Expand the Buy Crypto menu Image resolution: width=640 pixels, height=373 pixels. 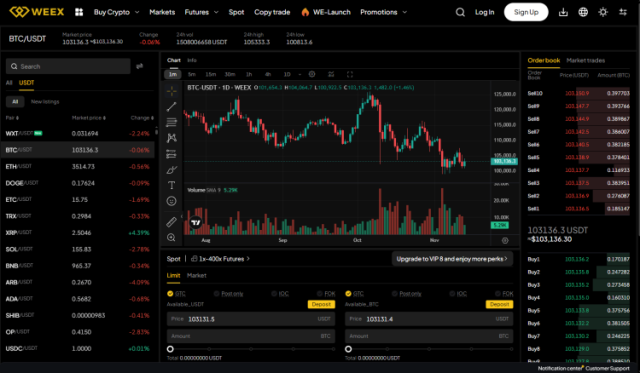(x=117, y=12)
